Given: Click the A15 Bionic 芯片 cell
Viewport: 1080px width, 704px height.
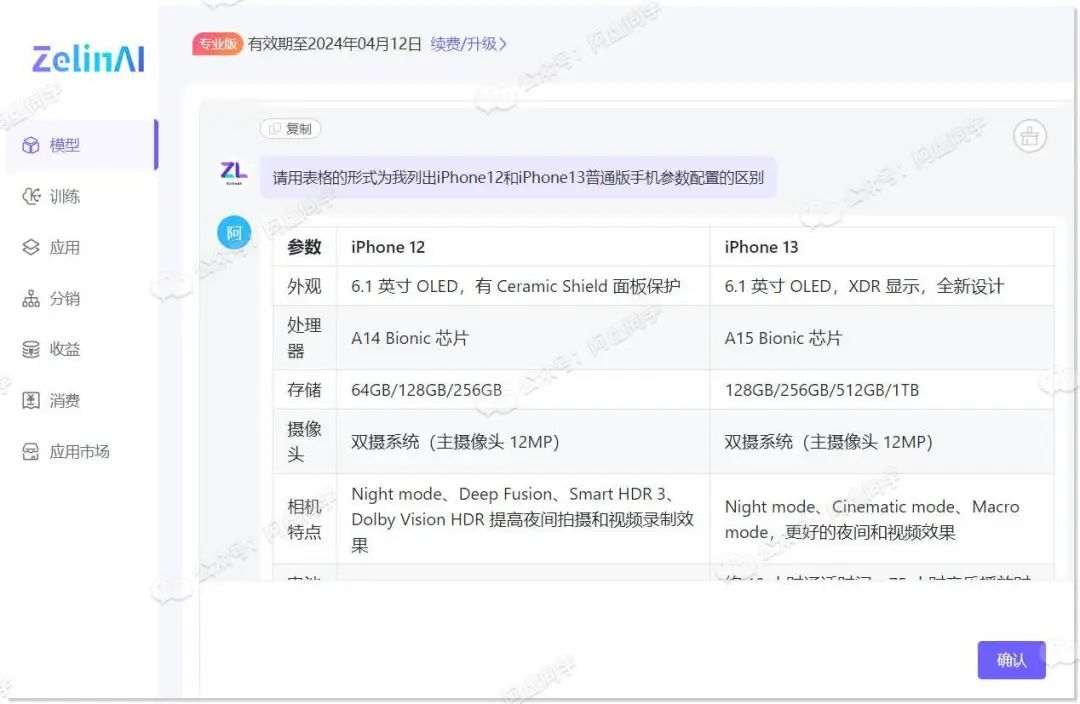Looking at the screenshot, I should click(882, 338).
